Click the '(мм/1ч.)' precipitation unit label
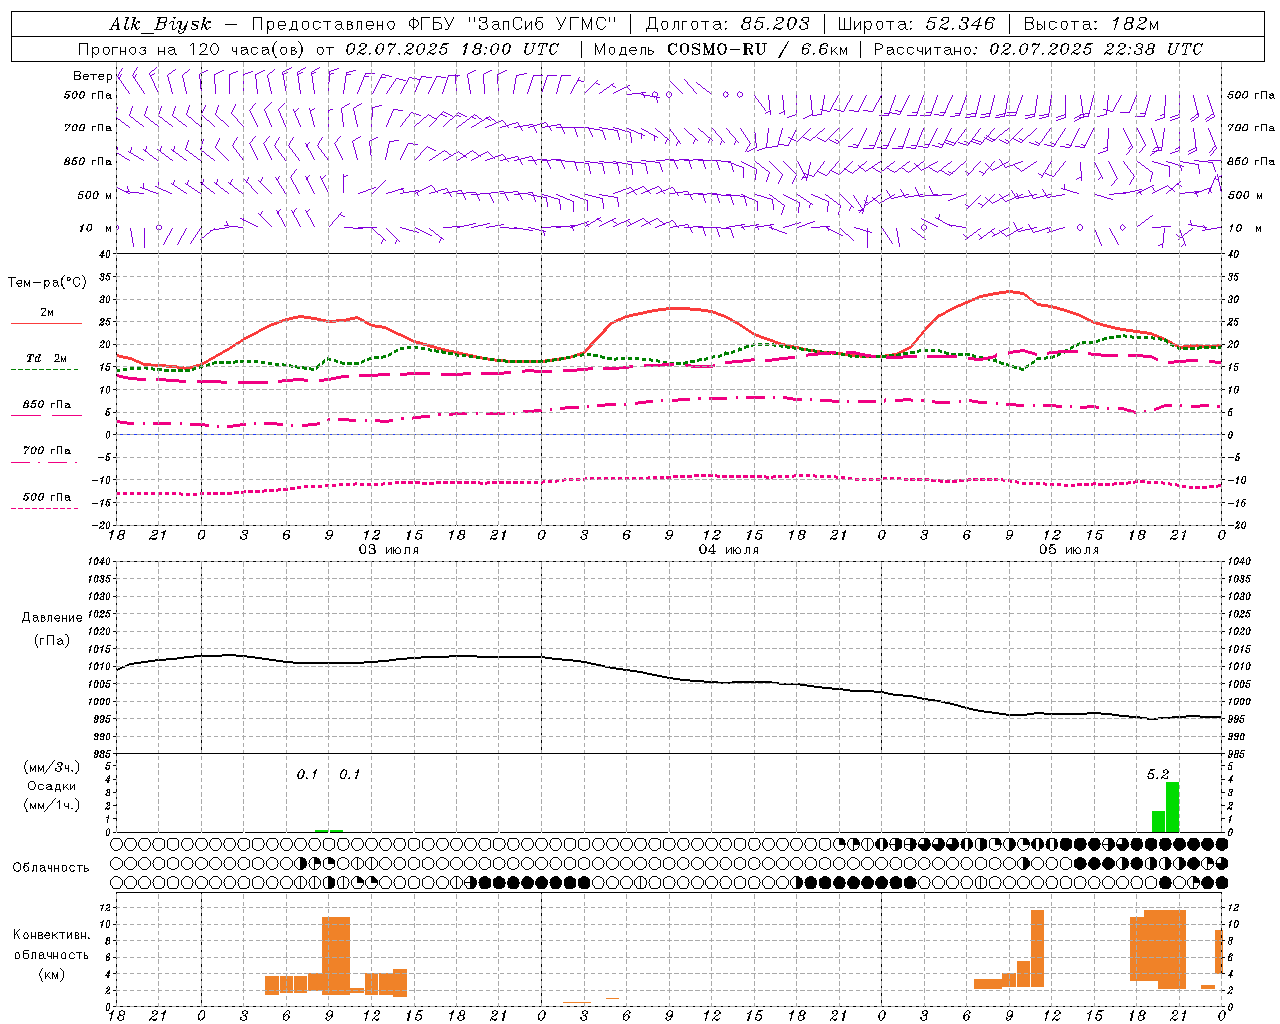The width and height of the screenshot is (1280, 1024). point(51,805)
